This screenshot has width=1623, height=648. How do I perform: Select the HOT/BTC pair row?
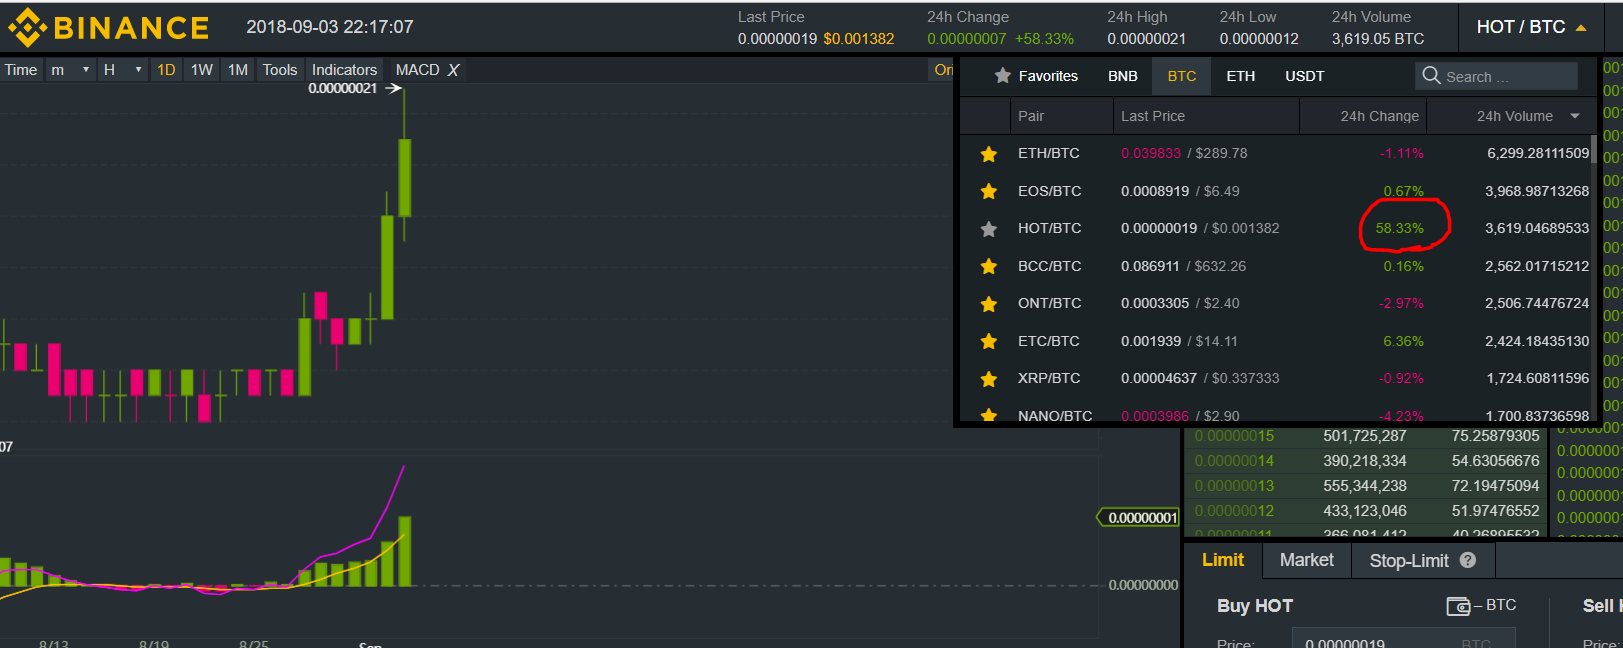1276,229
